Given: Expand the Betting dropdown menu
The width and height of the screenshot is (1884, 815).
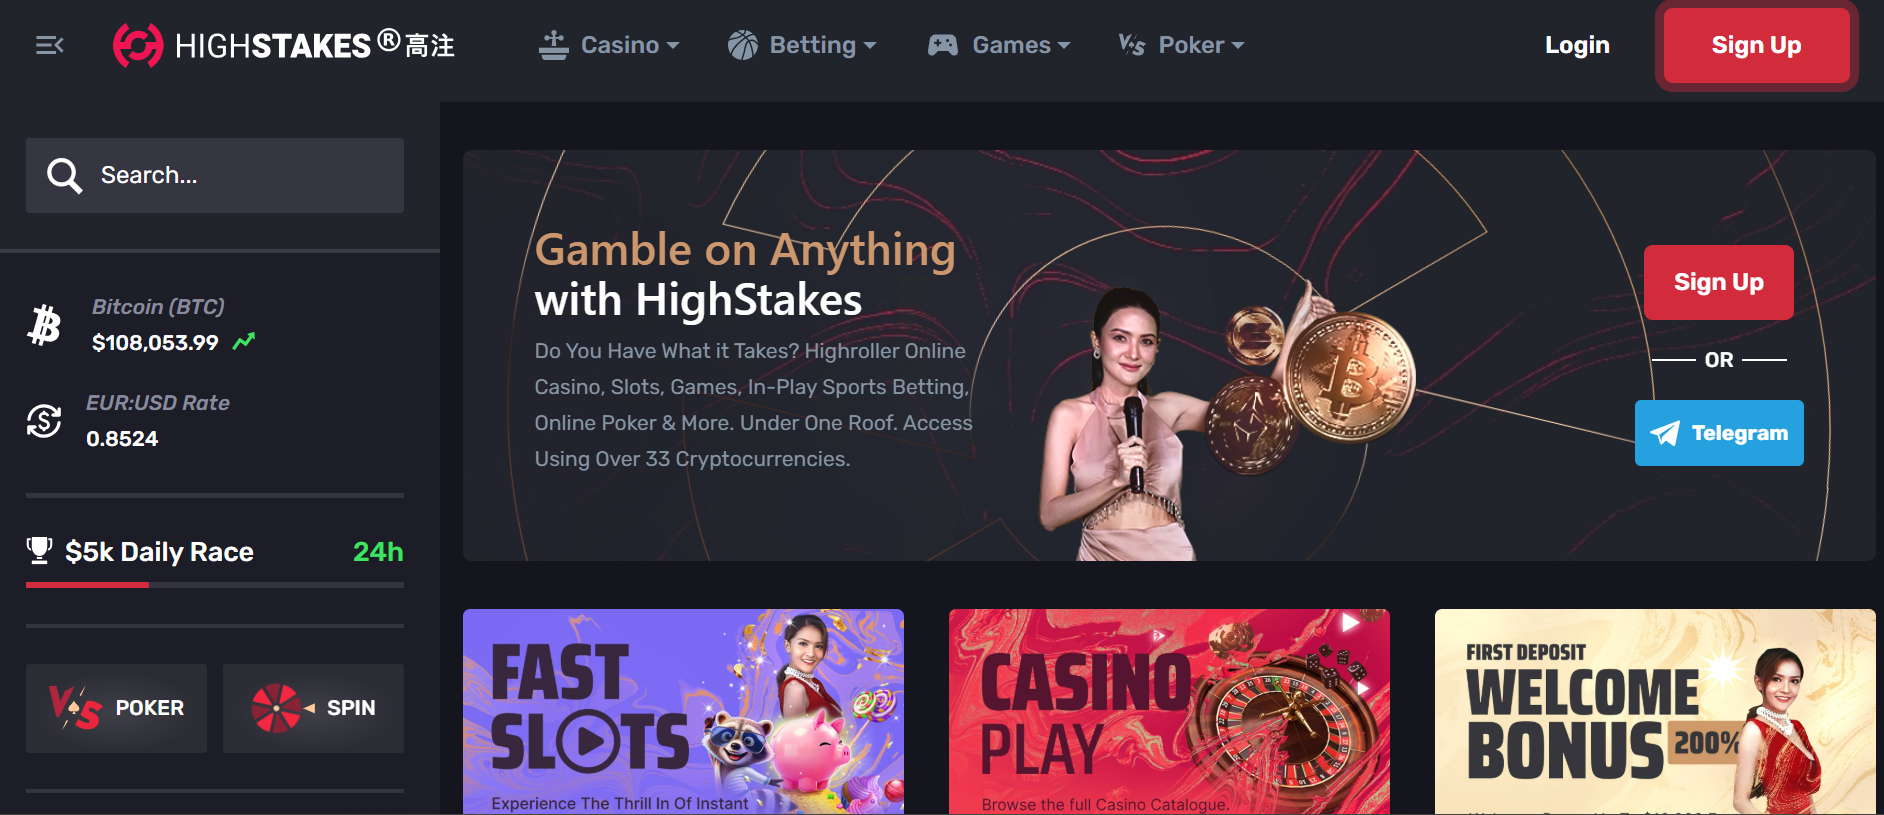Looking at the screenshot, I should click(802, 45).
